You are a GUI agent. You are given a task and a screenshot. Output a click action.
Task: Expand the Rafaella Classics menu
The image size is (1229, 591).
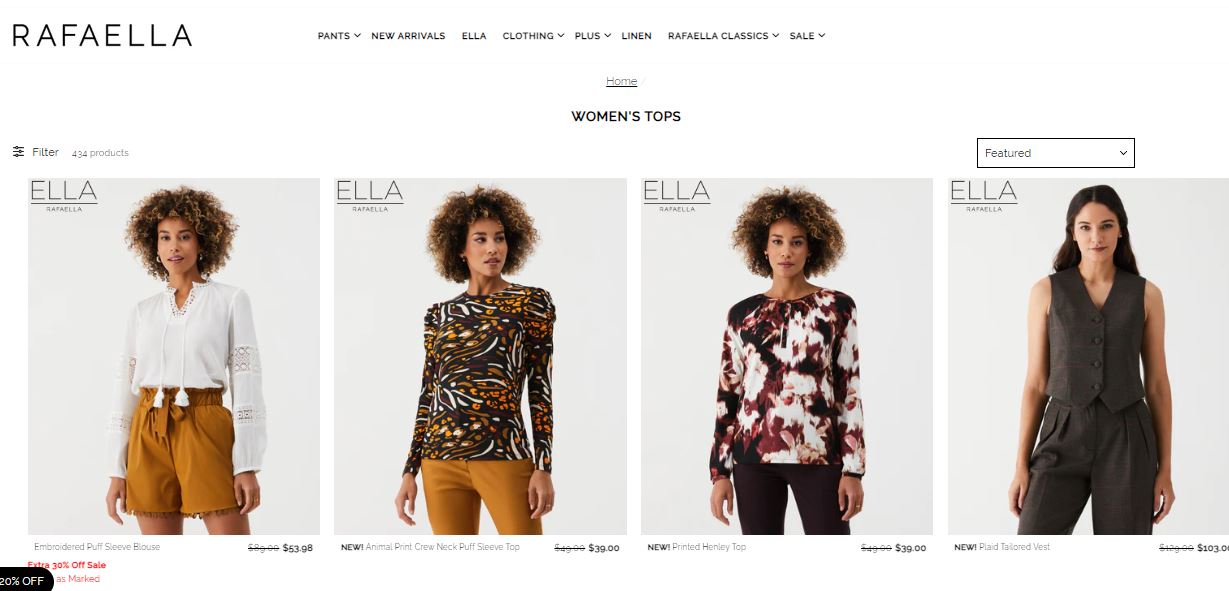click(x=723, y=36)
